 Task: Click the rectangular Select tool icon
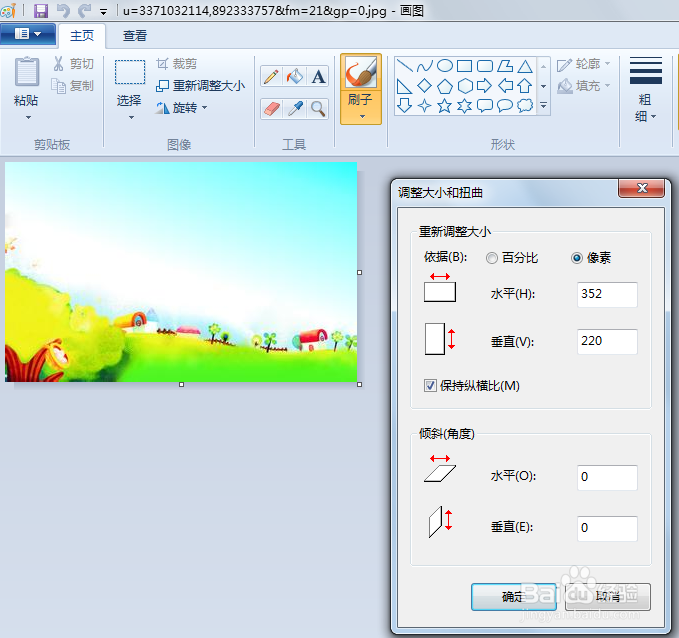pos(129,72)
